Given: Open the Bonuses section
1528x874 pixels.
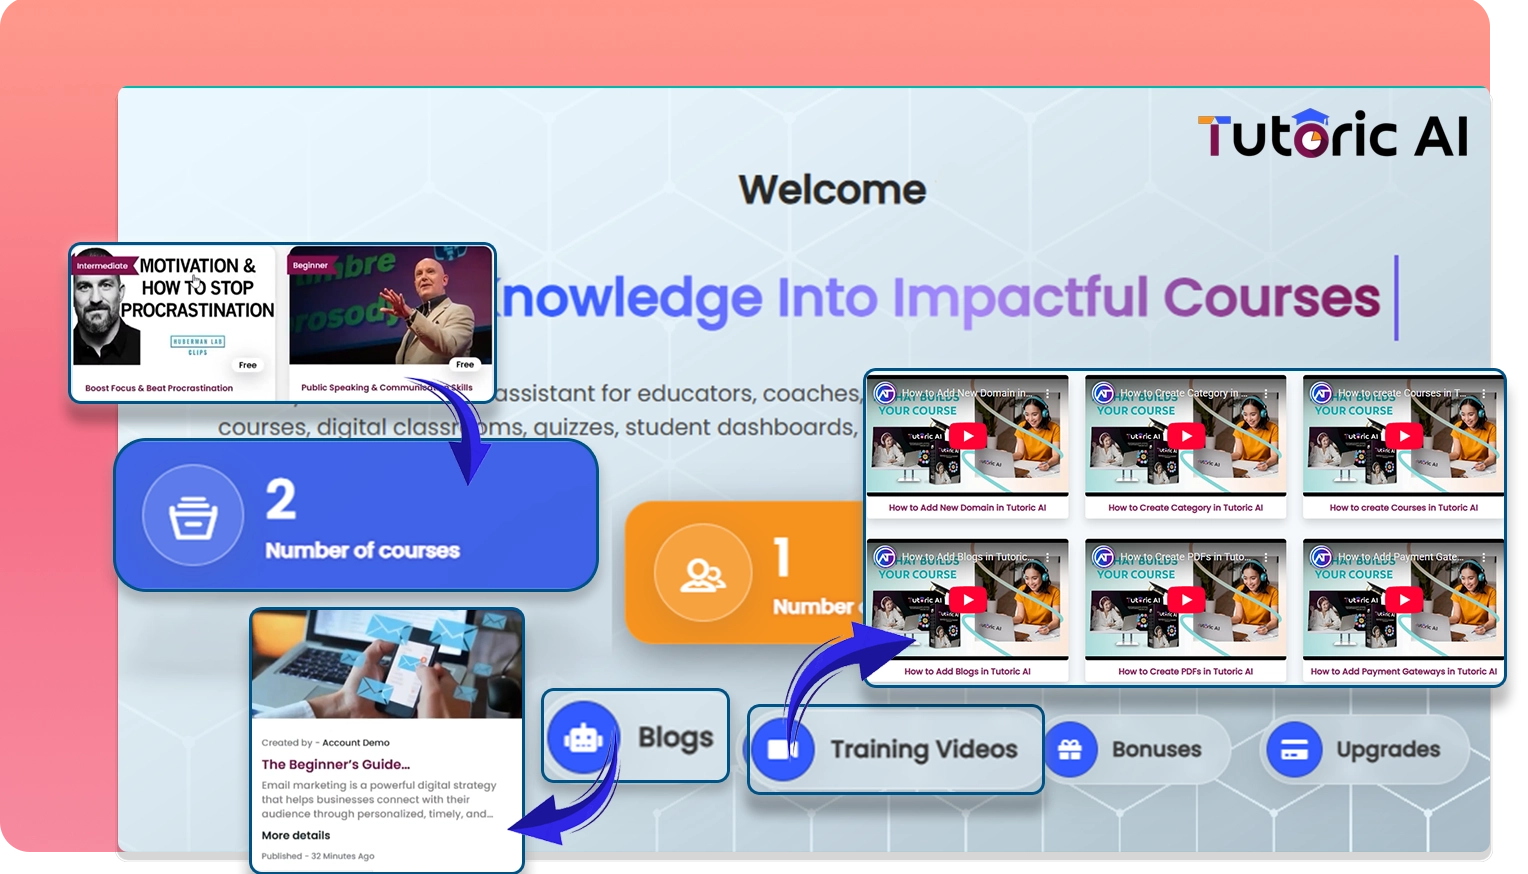Looking at the screenshot, I should click(1156, 749).
